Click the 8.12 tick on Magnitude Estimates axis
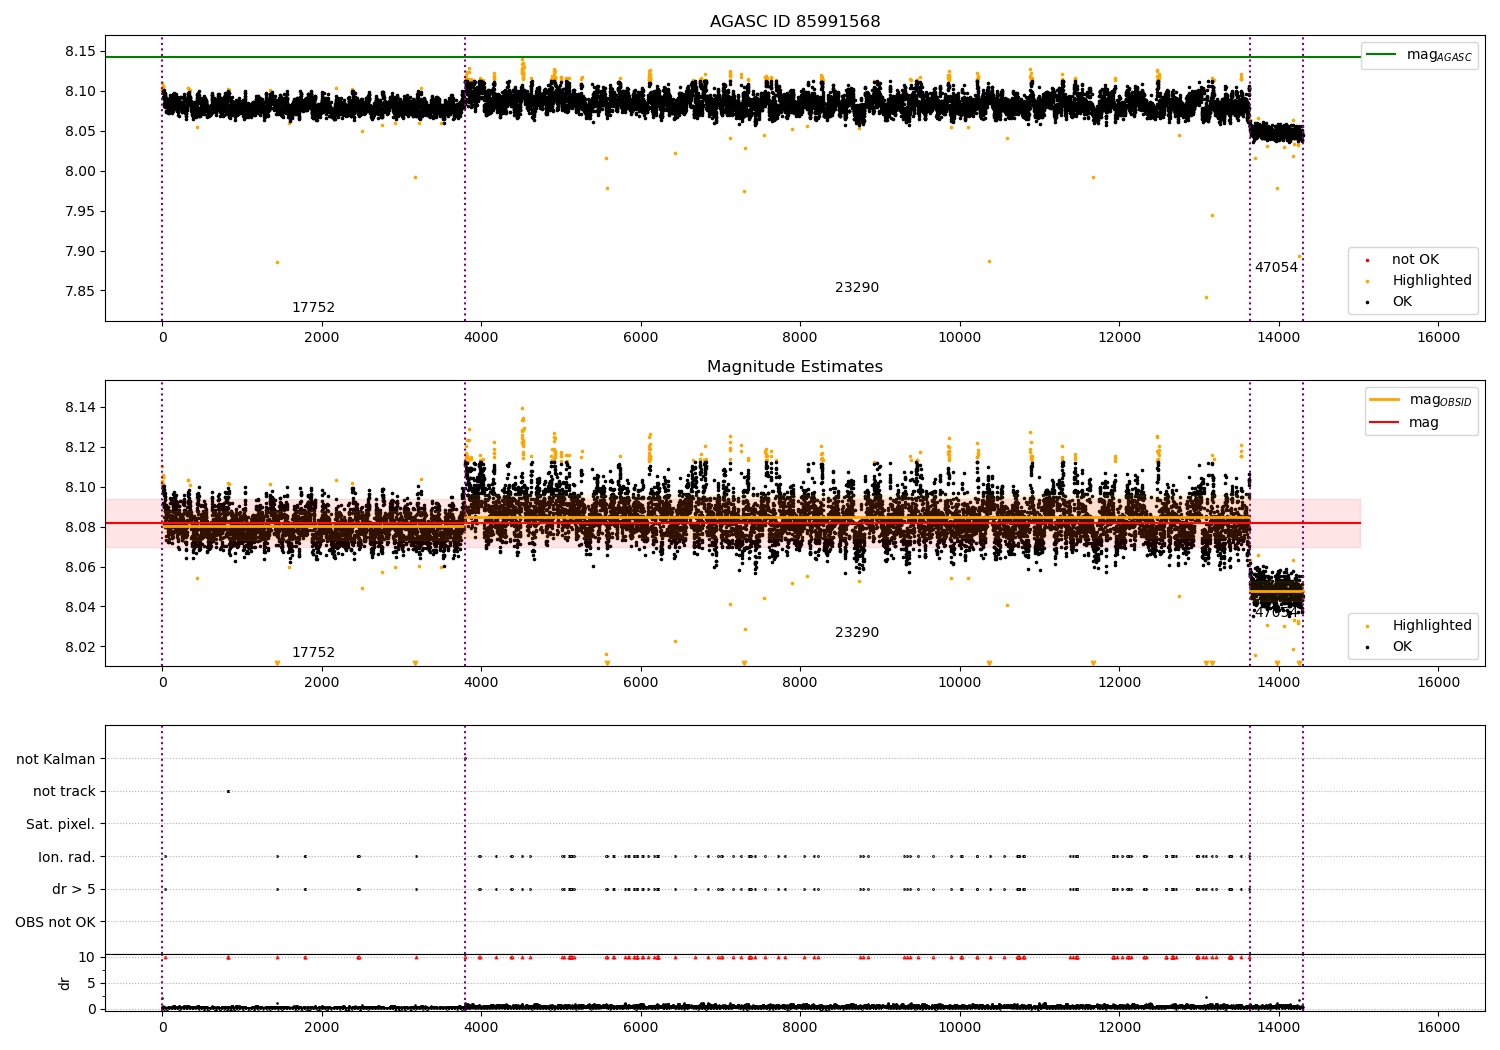The width and height of the screenshot is (1500, 1050). point(79,447)
